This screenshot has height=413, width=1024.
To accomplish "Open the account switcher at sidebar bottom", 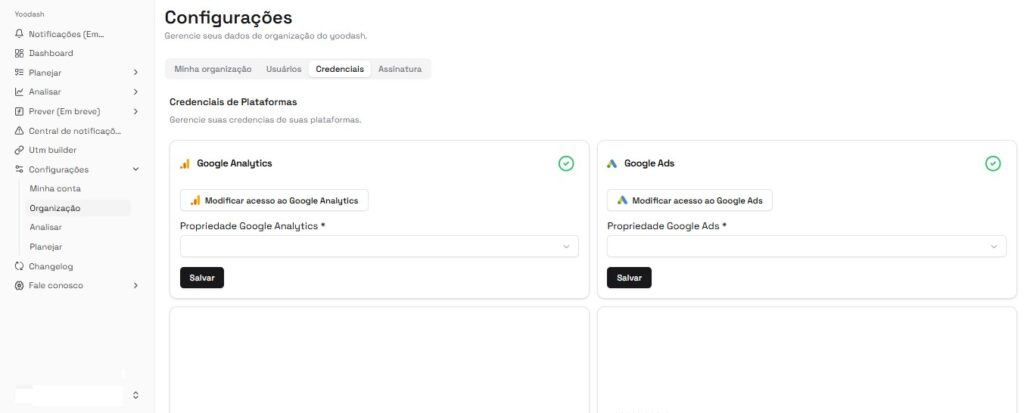I will pos(135,396).
